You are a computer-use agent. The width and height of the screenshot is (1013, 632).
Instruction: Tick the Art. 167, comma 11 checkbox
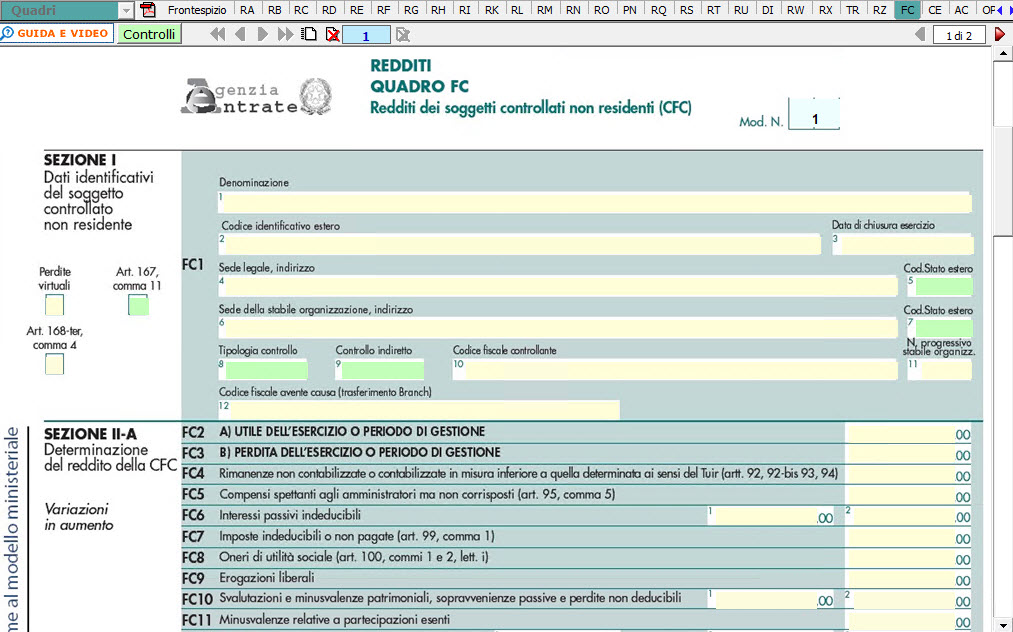tap(138, 304)
